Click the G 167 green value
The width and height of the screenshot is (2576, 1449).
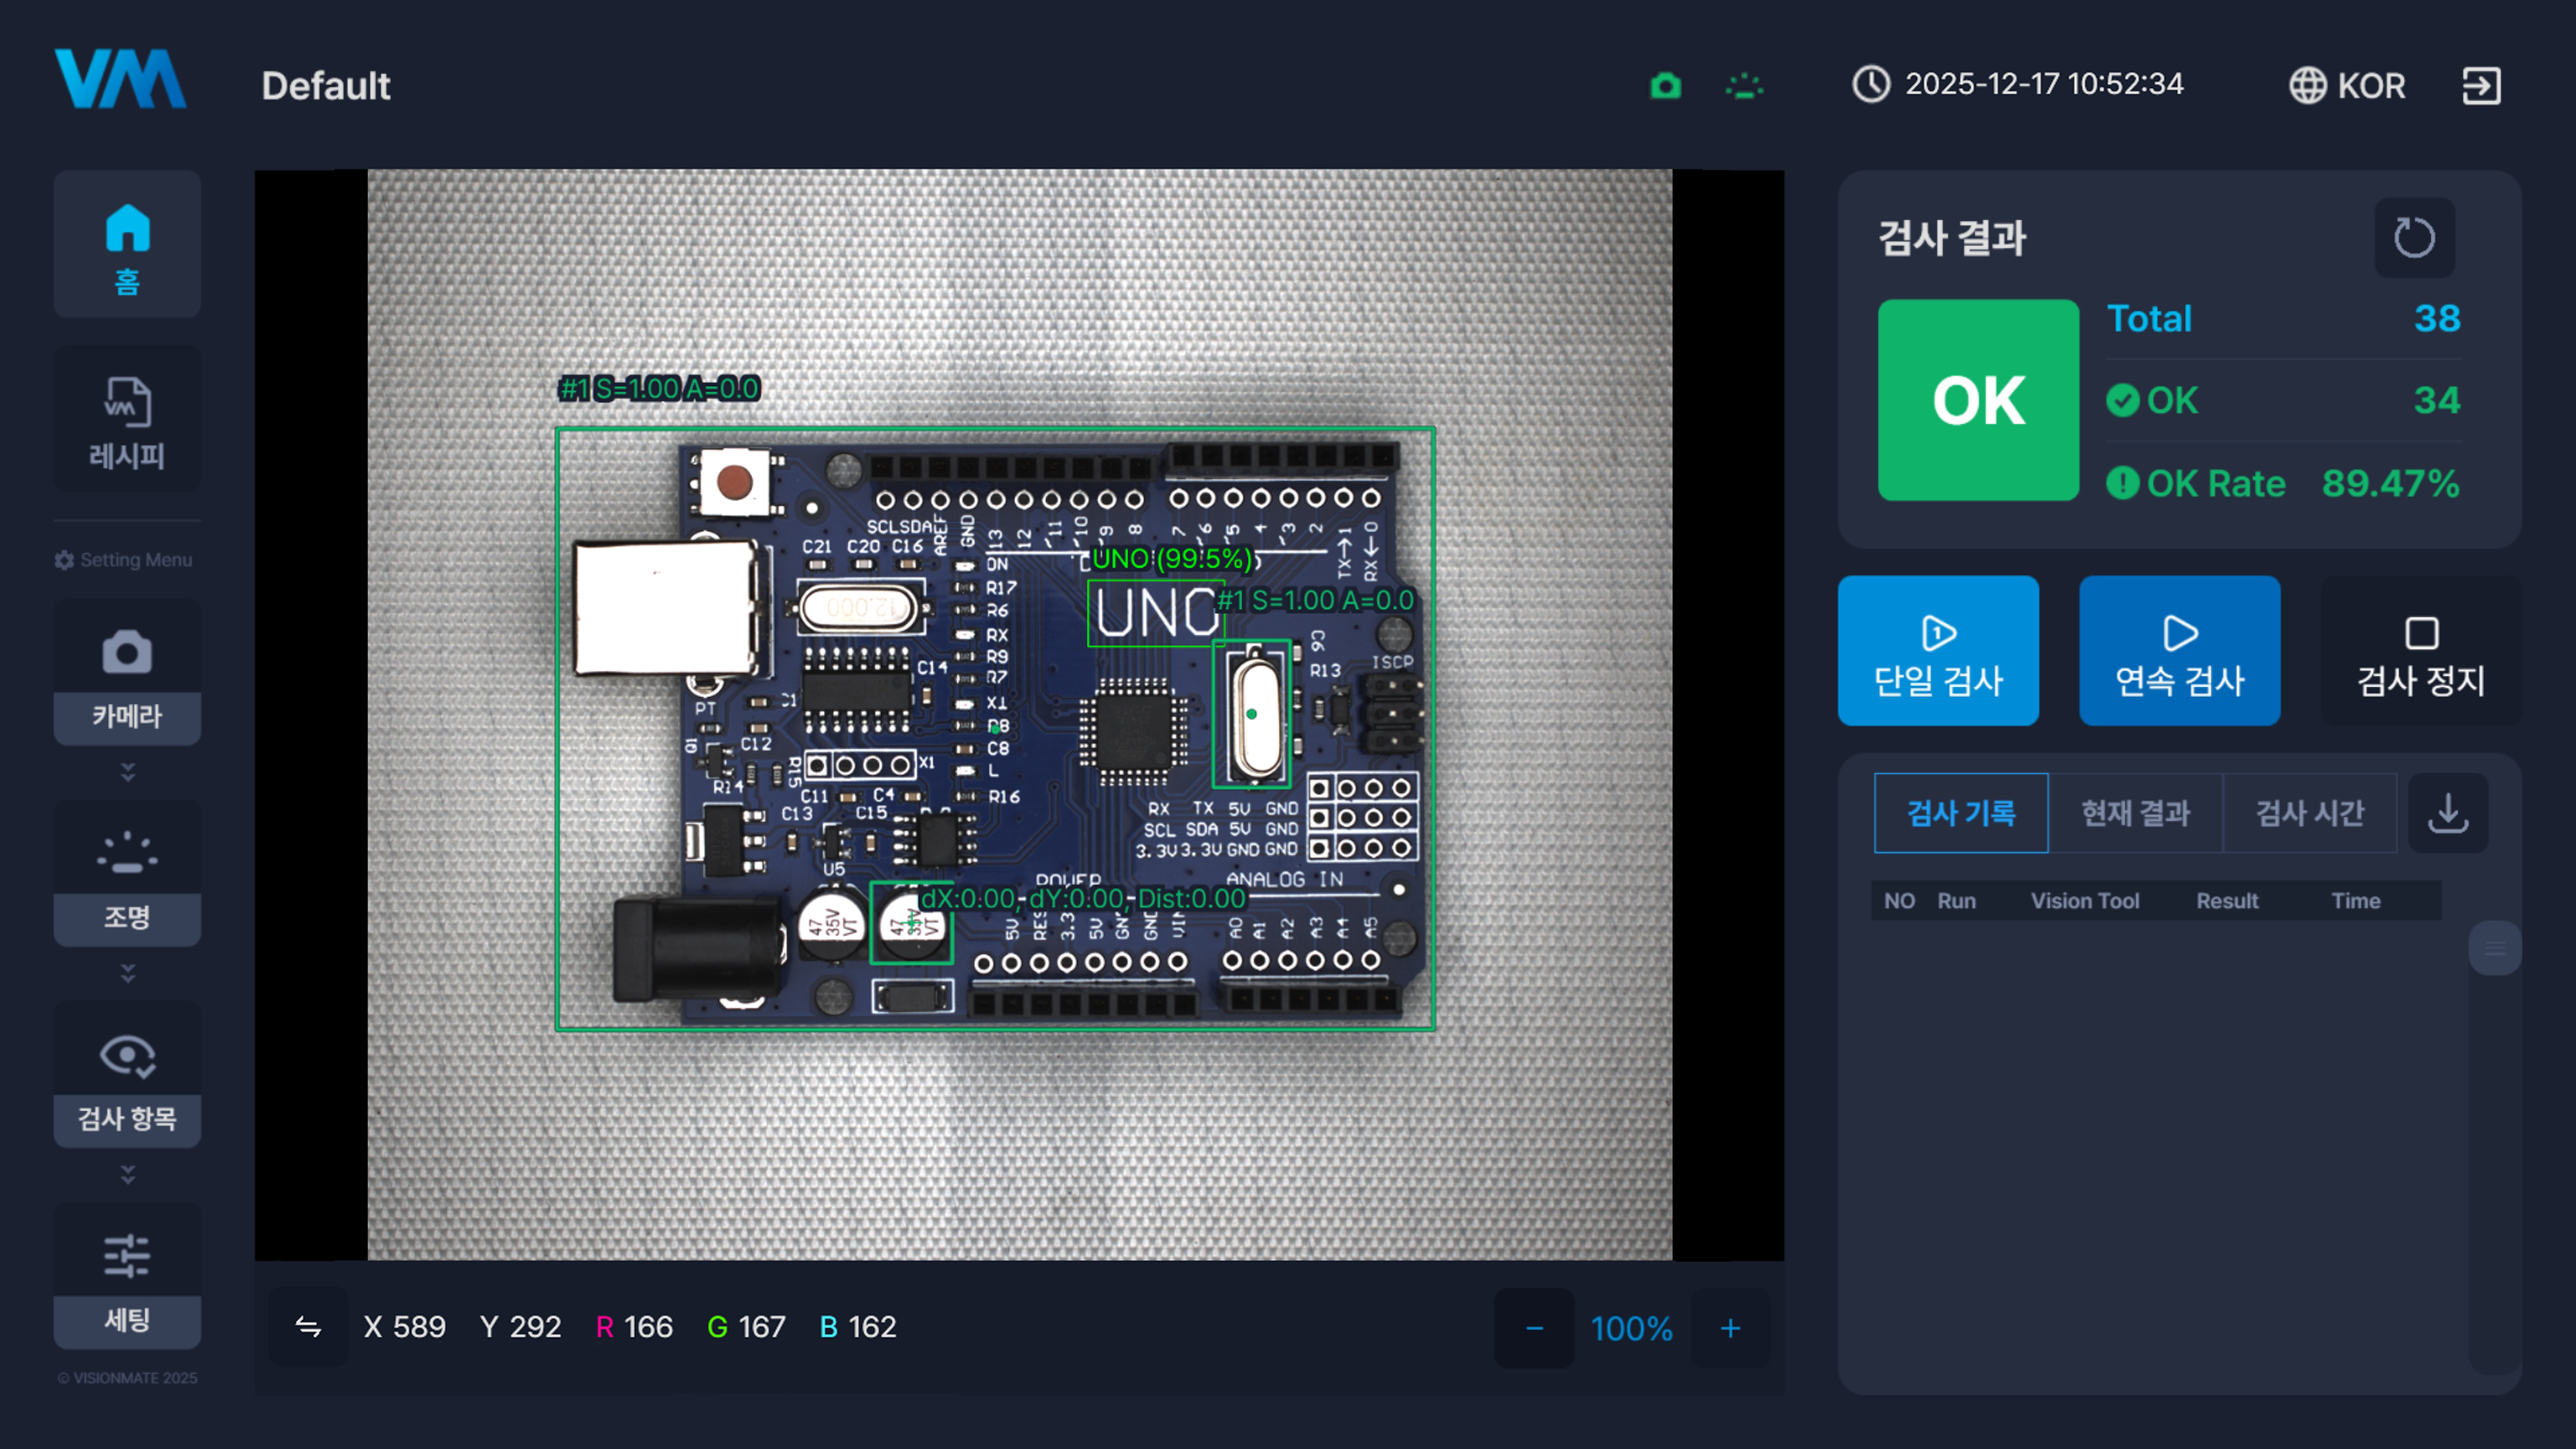(x=746, y=1327)
